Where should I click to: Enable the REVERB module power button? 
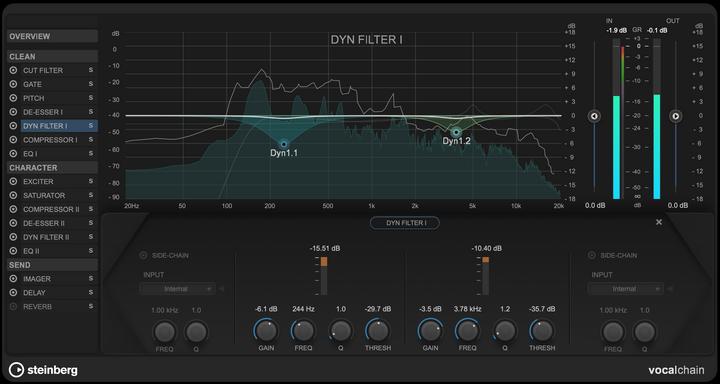(x=13, y=306)
